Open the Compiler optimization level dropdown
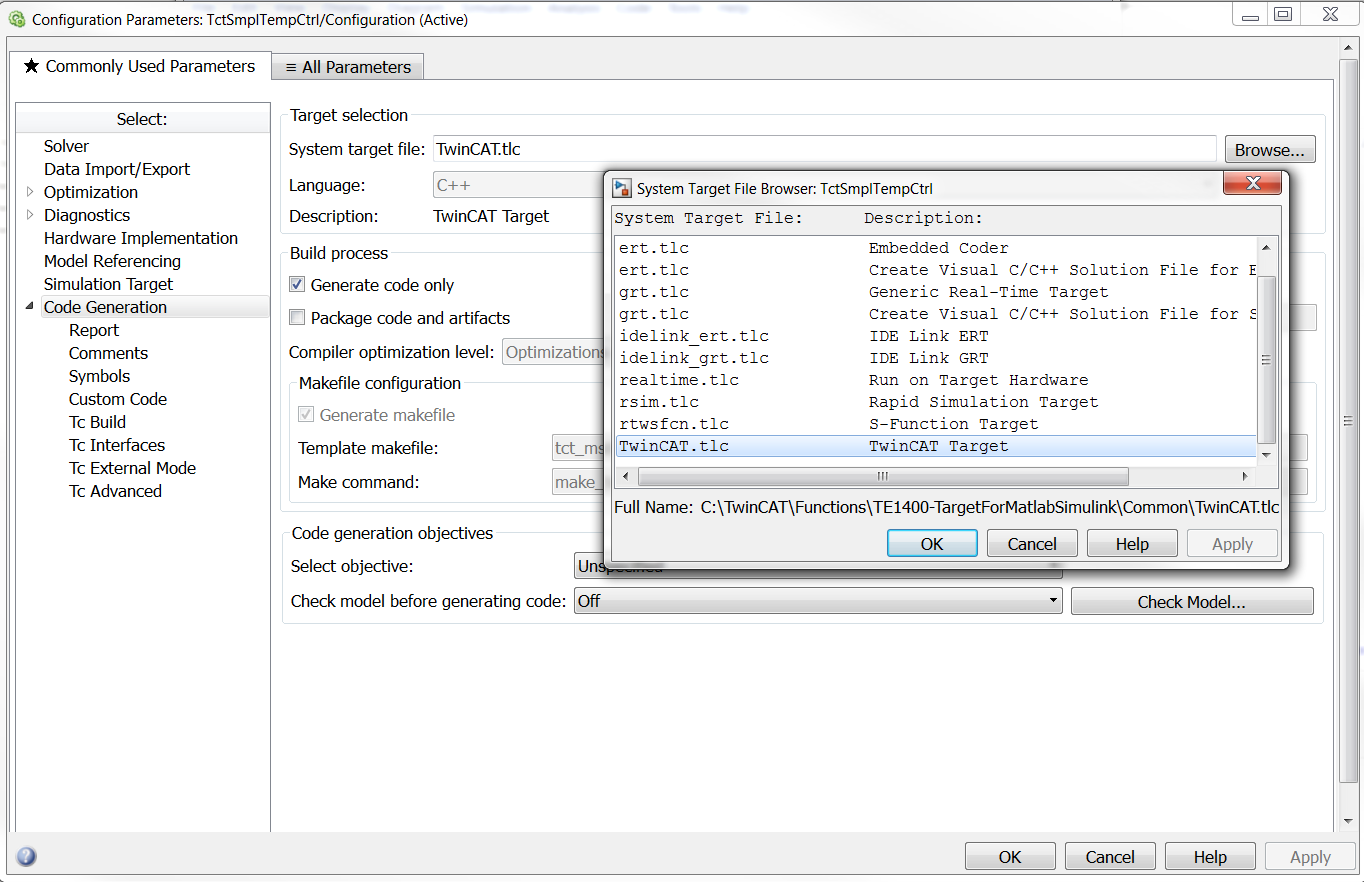 pos(553,352)
